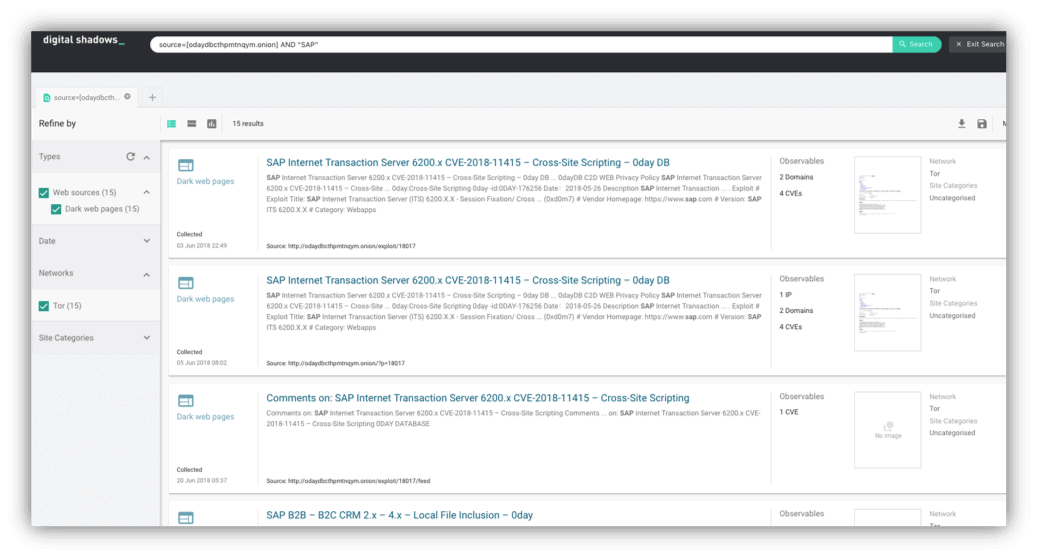Click '1 IP' observable in second result
Image resolution: width=1037 pixels, height=556 pixels.
(x=785, y=295)
